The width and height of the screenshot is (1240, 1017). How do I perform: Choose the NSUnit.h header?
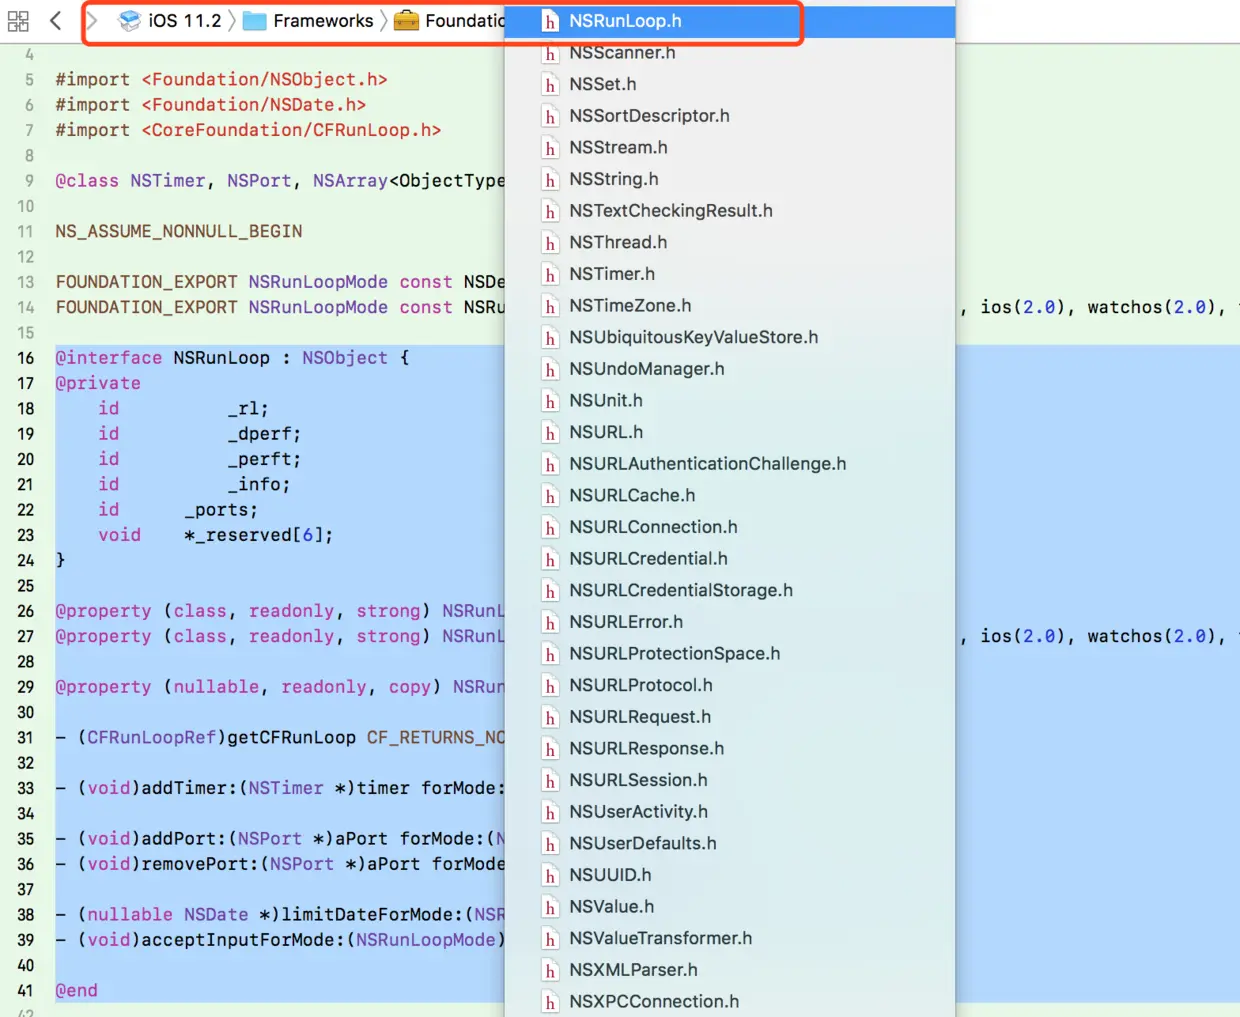point(730,401)
